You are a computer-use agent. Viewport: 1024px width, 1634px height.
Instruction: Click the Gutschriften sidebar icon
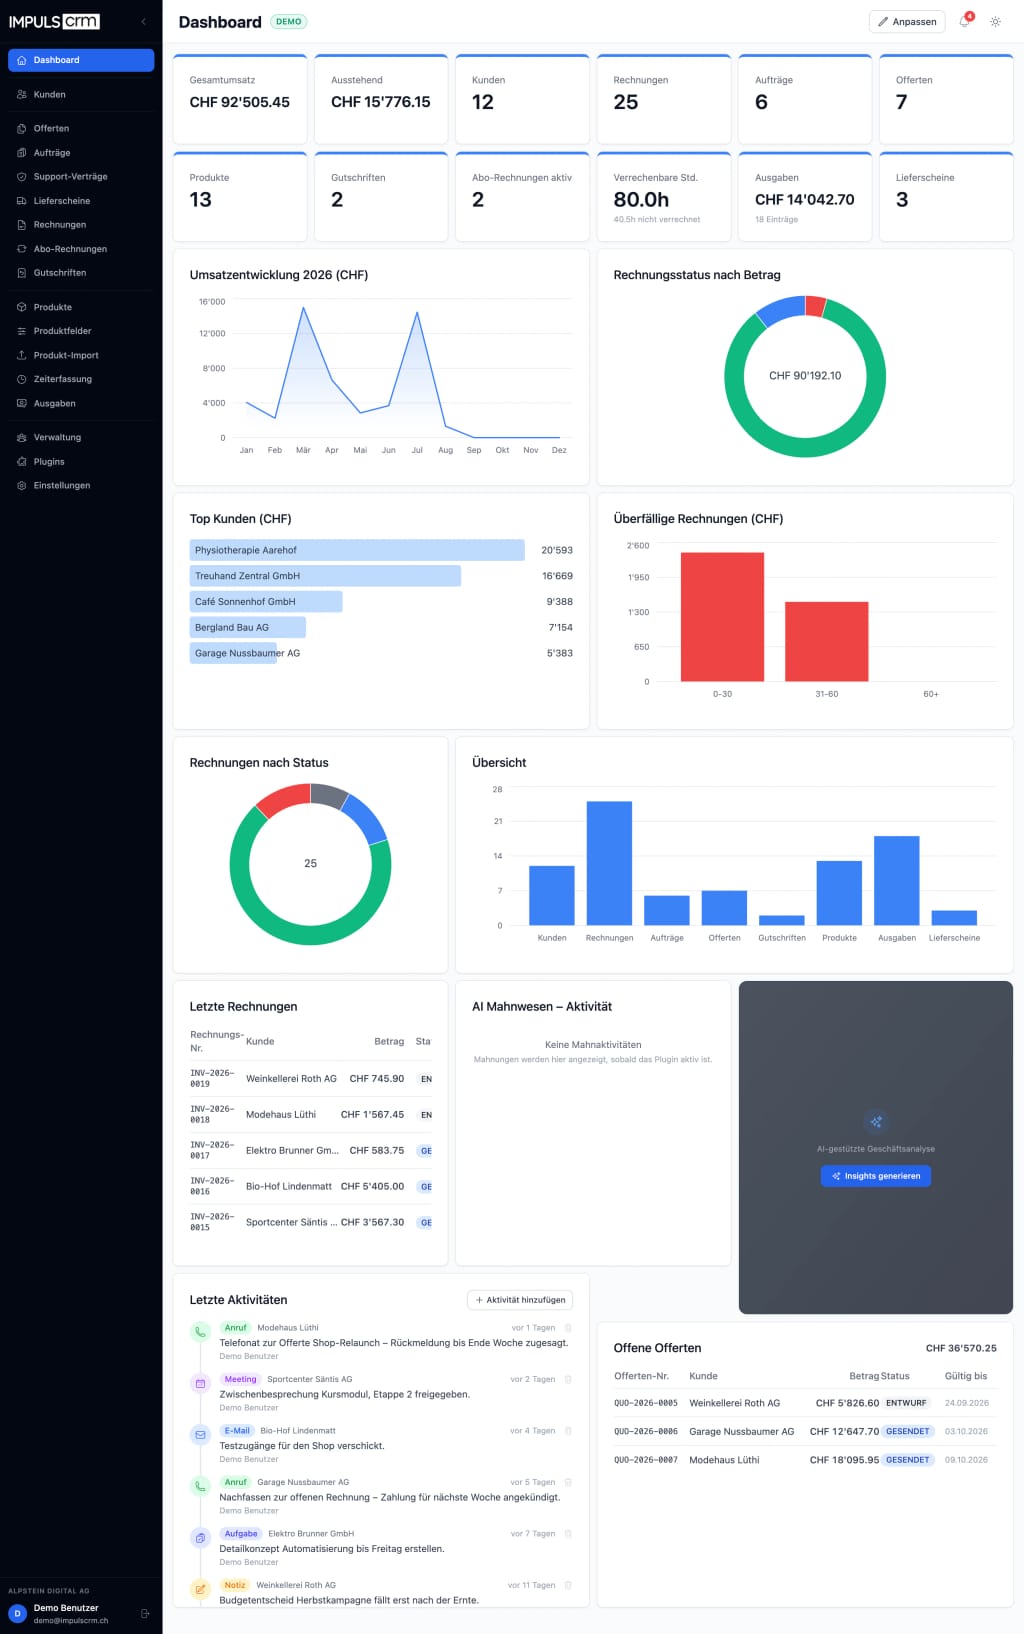(22, 273)
